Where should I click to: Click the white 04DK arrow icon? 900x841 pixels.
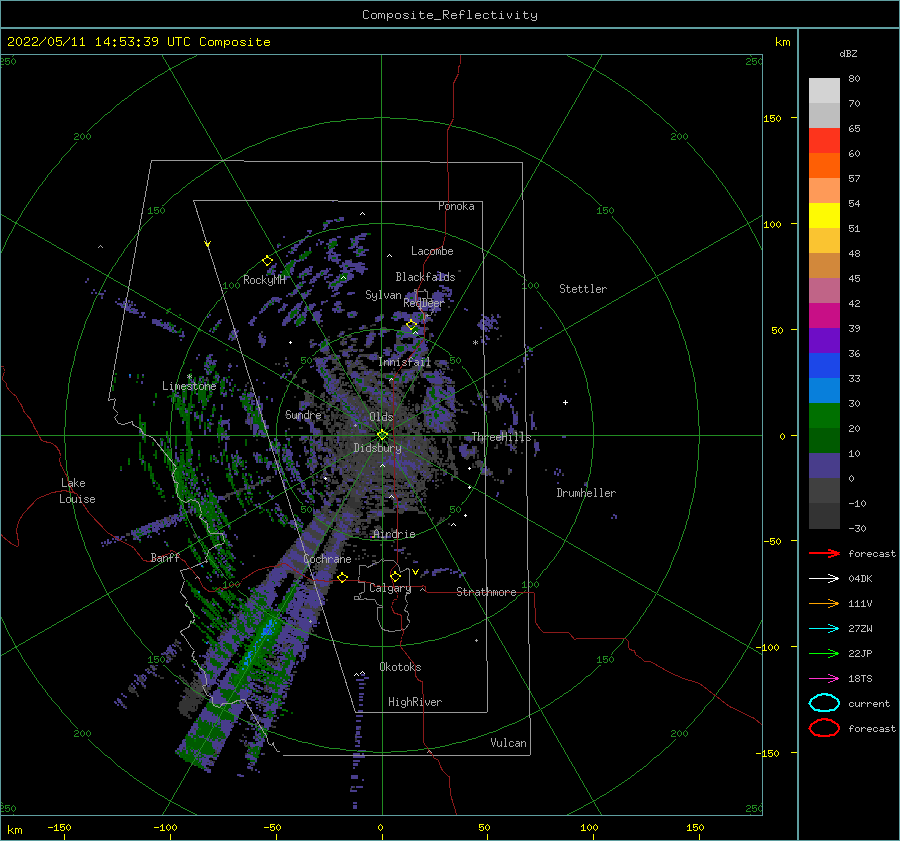click(824, 579)
